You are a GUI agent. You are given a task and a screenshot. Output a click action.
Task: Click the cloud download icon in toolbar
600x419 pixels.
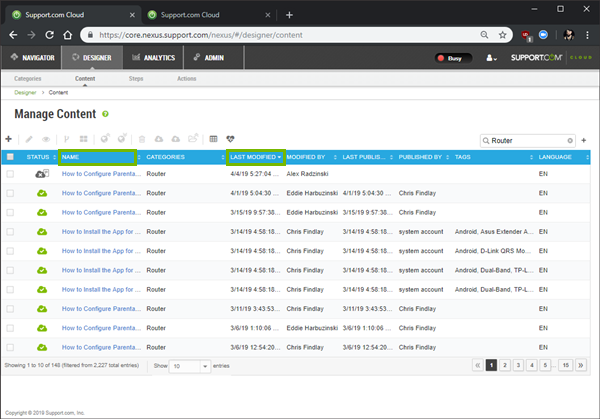(159, 139)
